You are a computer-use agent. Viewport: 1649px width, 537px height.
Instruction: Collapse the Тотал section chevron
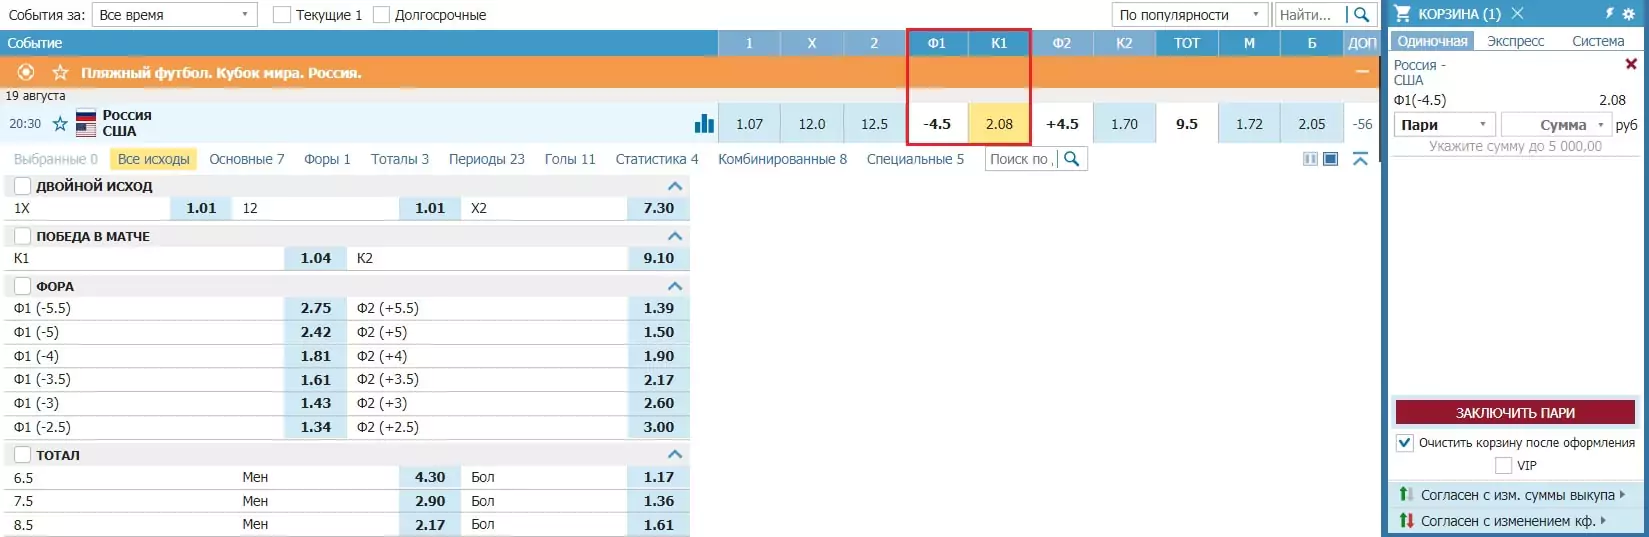coord(675,455)
